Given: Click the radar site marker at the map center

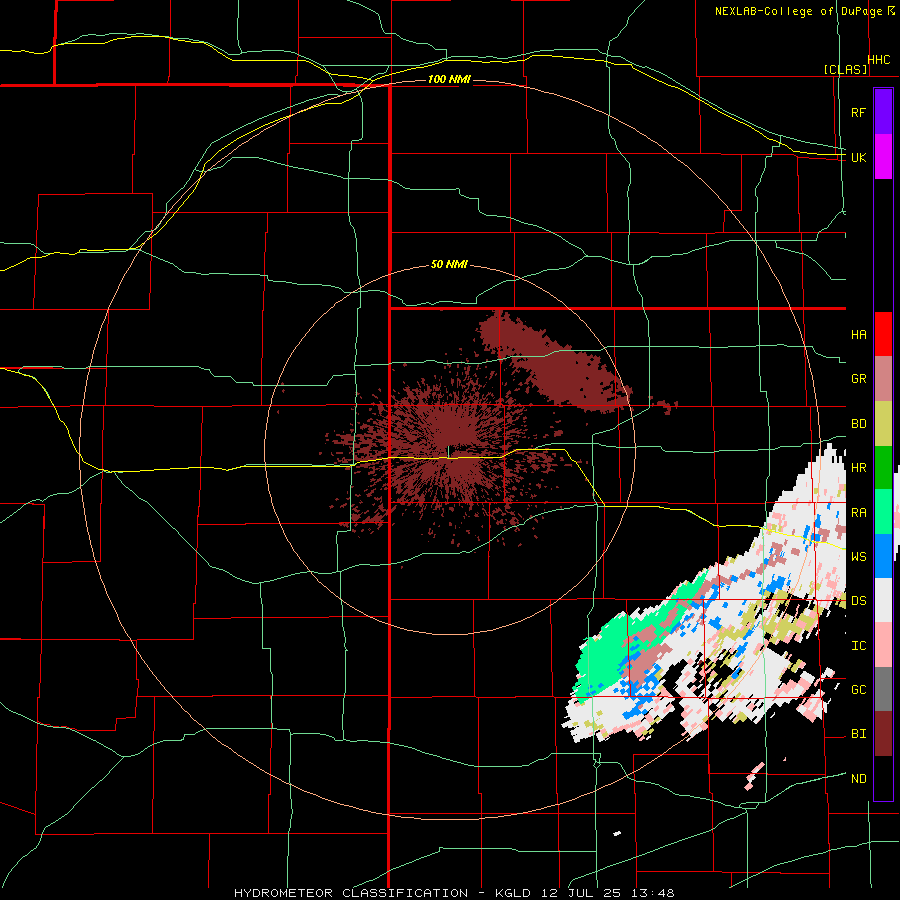Looking at the screenshot, I should click(448, 452).
